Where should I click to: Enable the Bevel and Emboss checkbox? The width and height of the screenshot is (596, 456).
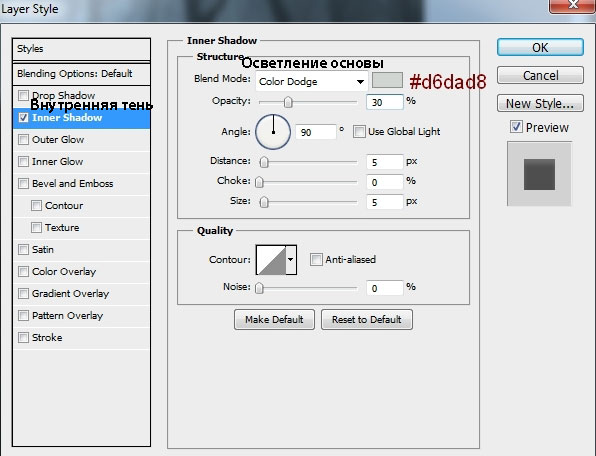click(24, 184)
